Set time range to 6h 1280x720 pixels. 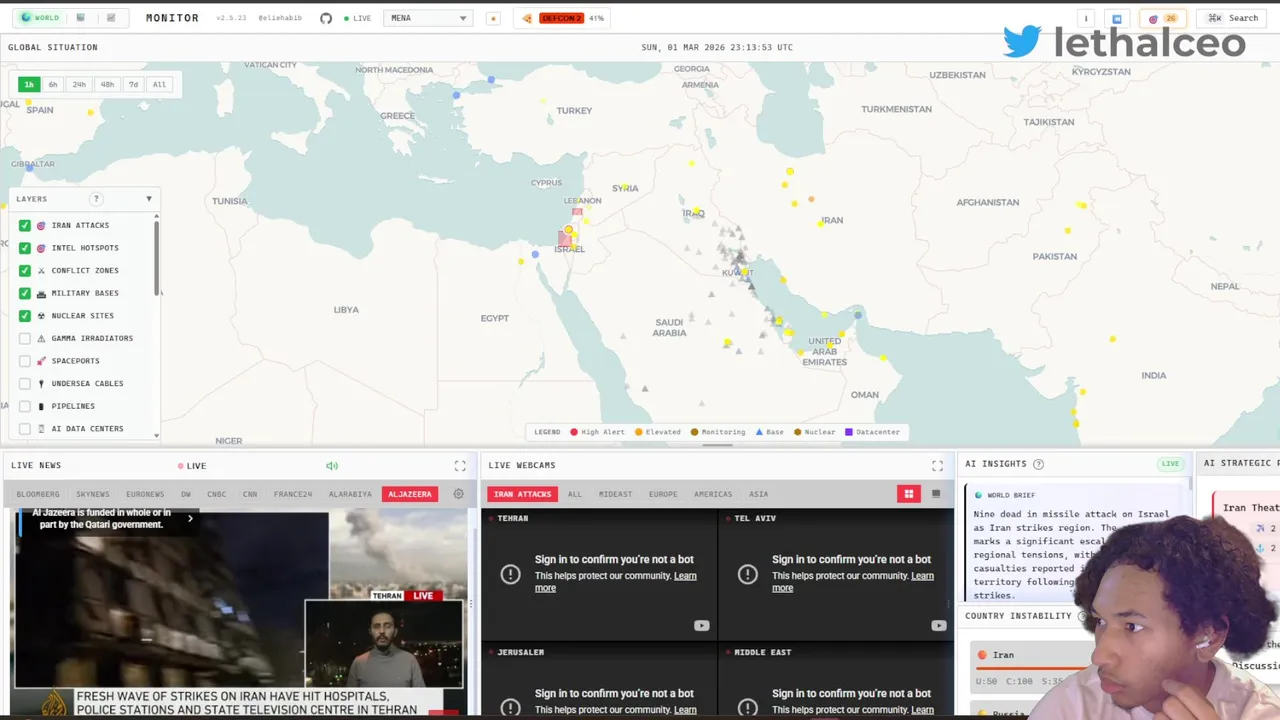click(x=53, y=85)
